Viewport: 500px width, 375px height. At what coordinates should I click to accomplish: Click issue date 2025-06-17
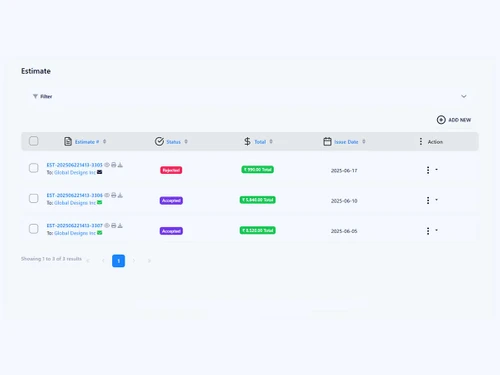point(344,170)
